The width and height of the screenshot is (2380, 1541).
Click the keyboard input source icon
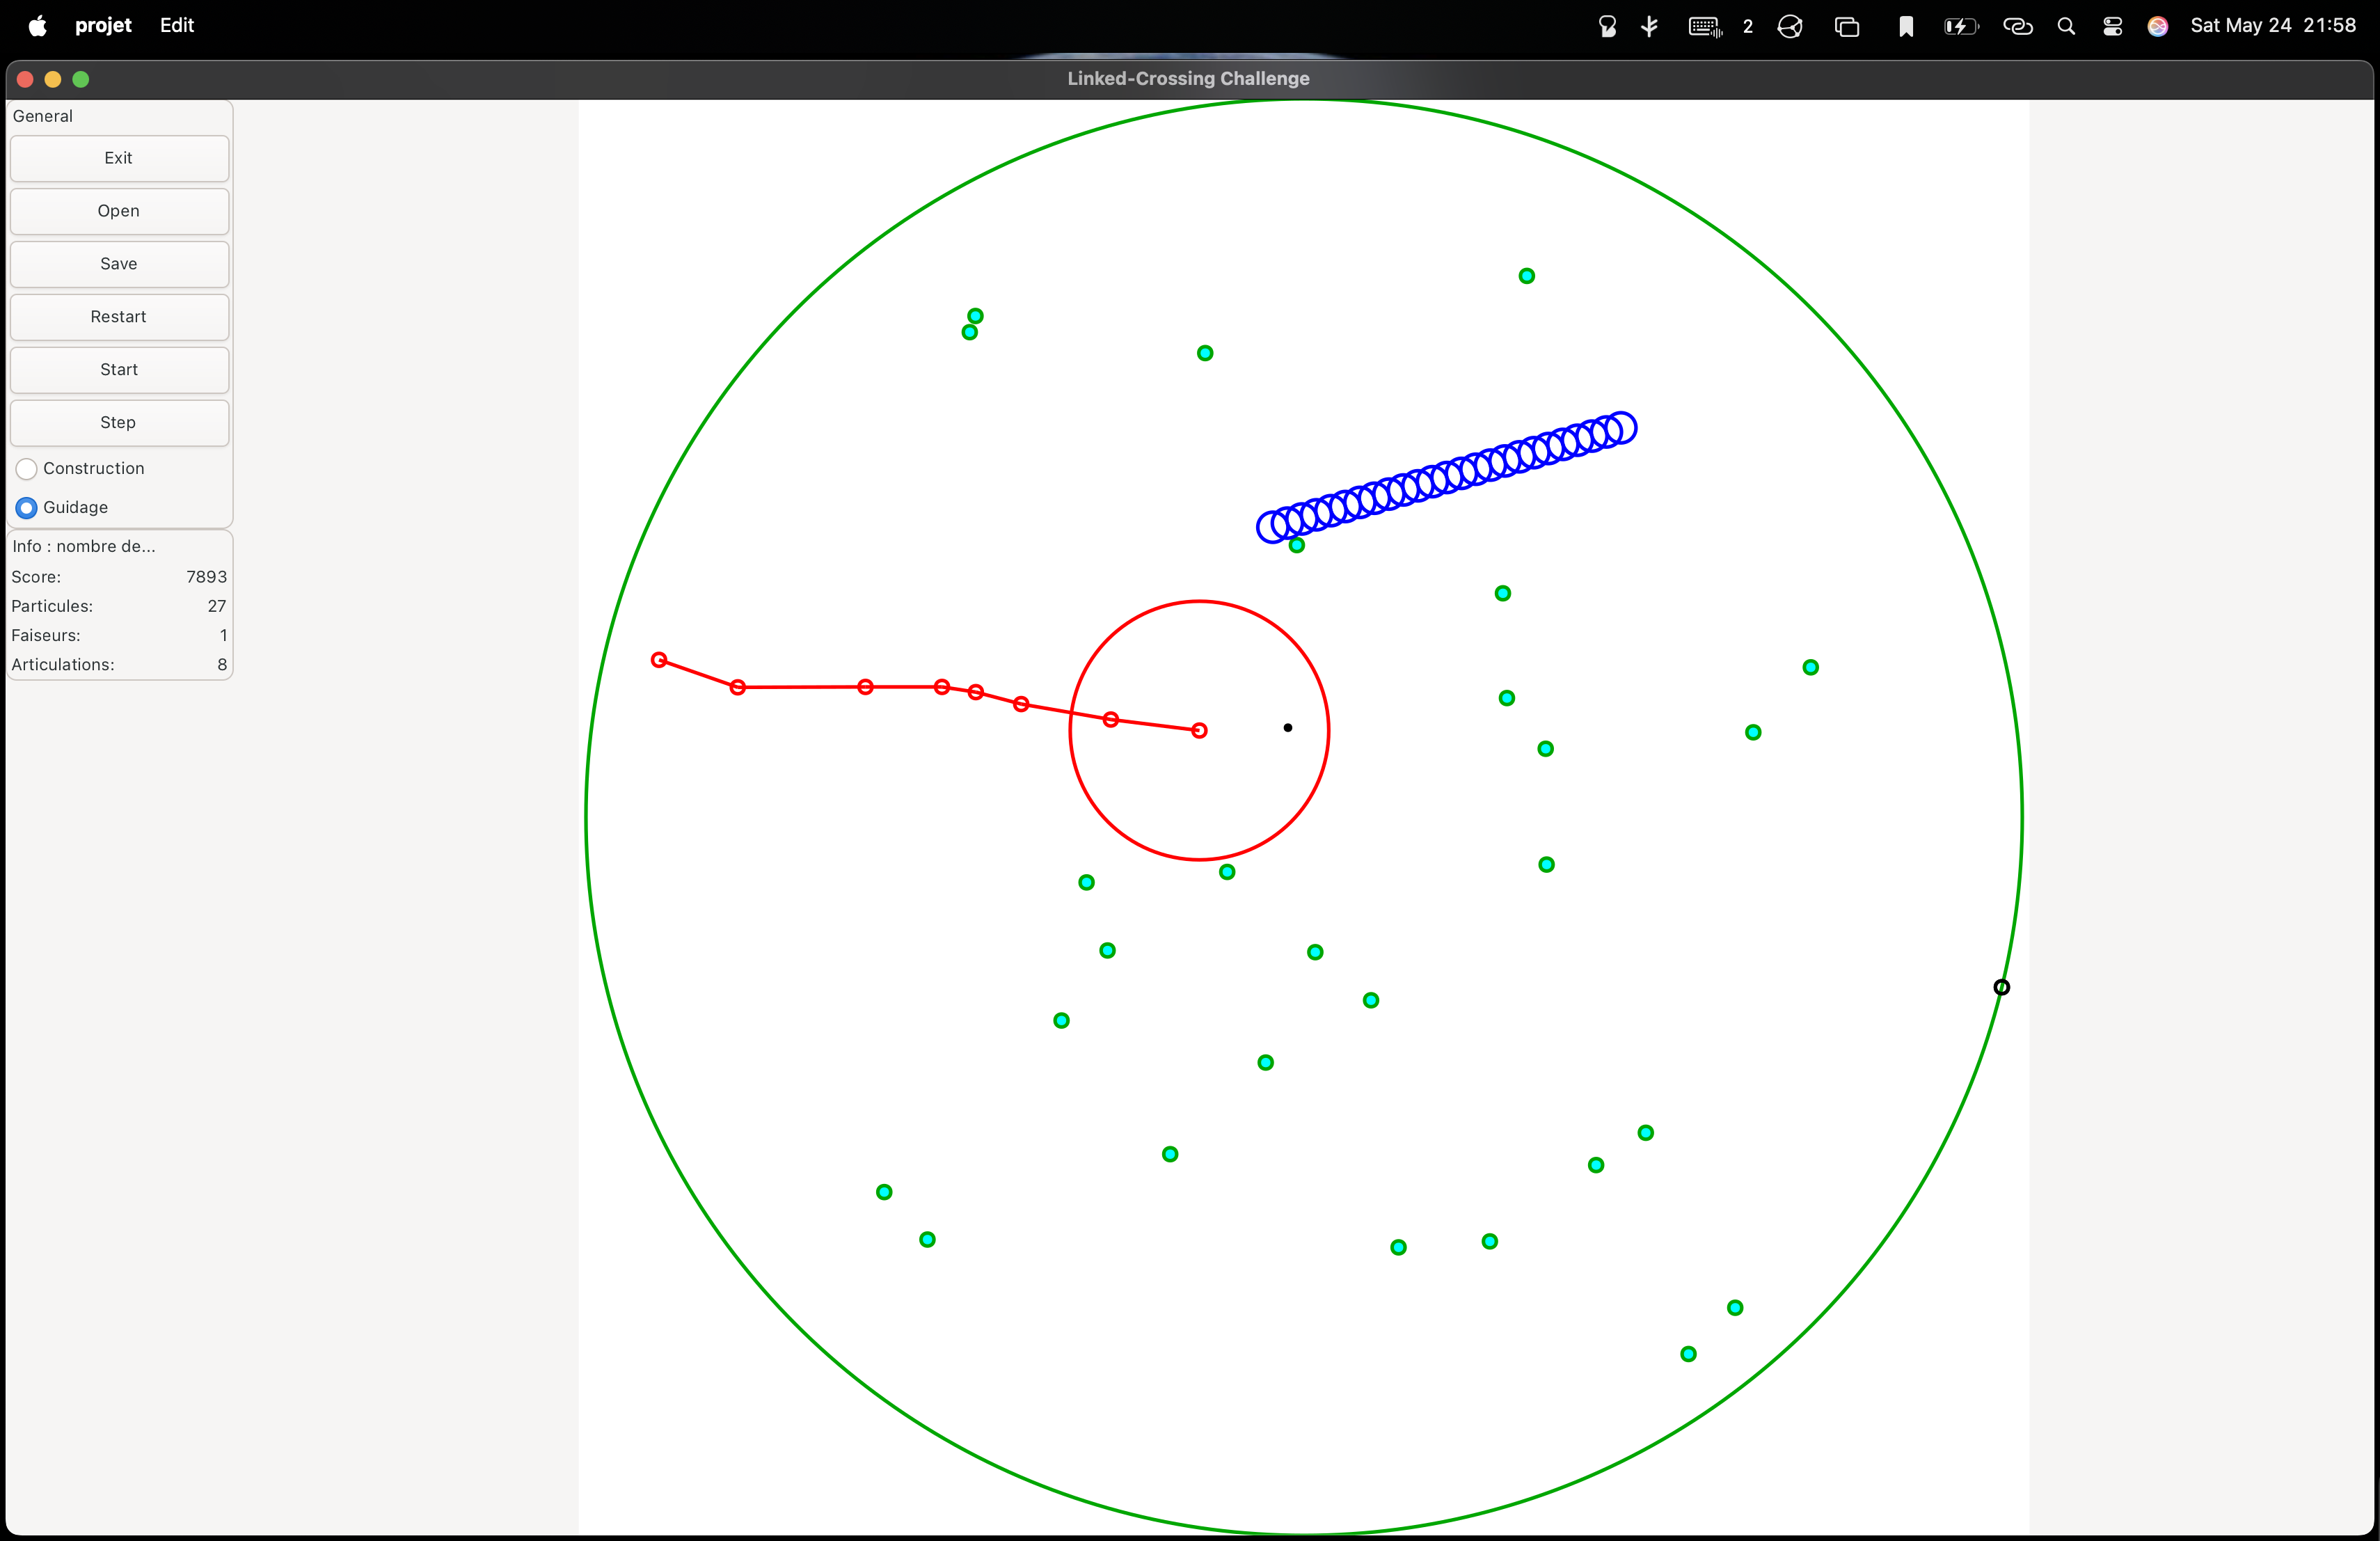tap(1705, 26)
